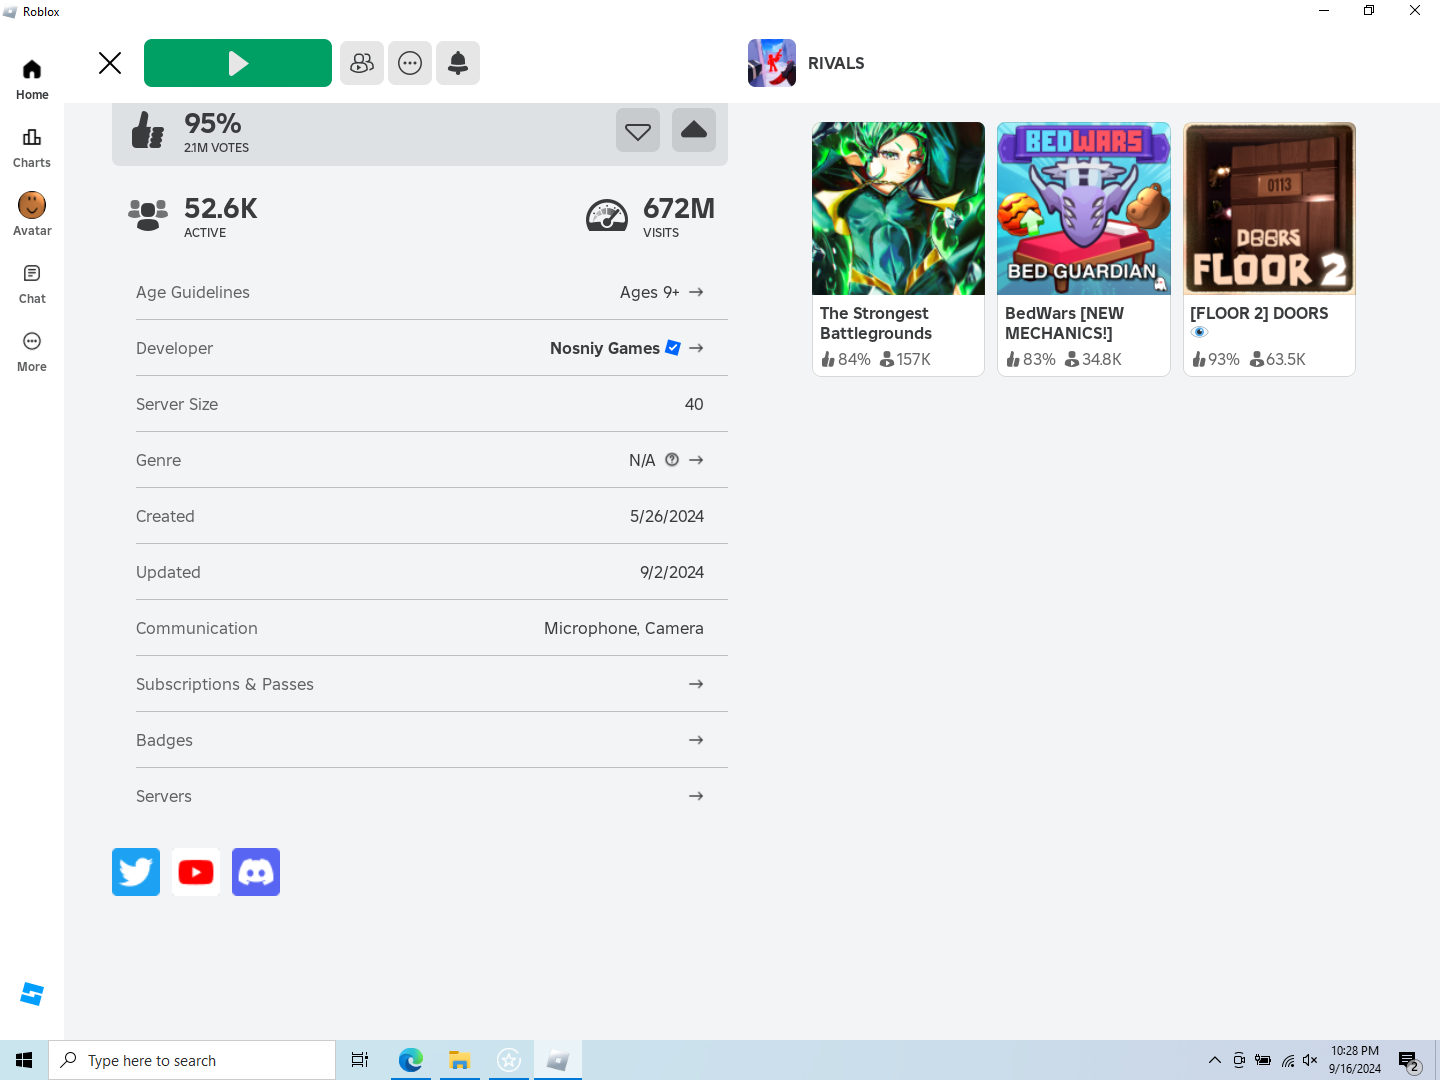The width and height of the screenshot is (1440, 1080).
Task: Click the Updated date 9/2/2024
Action: pyautogui.click(x=672, y=572)
